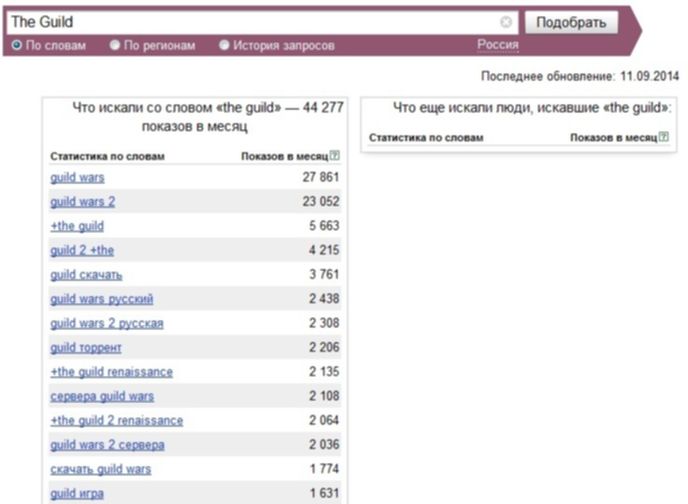
Task: Click left table header 'Статистика по словам'
Action: pyautogui.click(x=107, y=156)
